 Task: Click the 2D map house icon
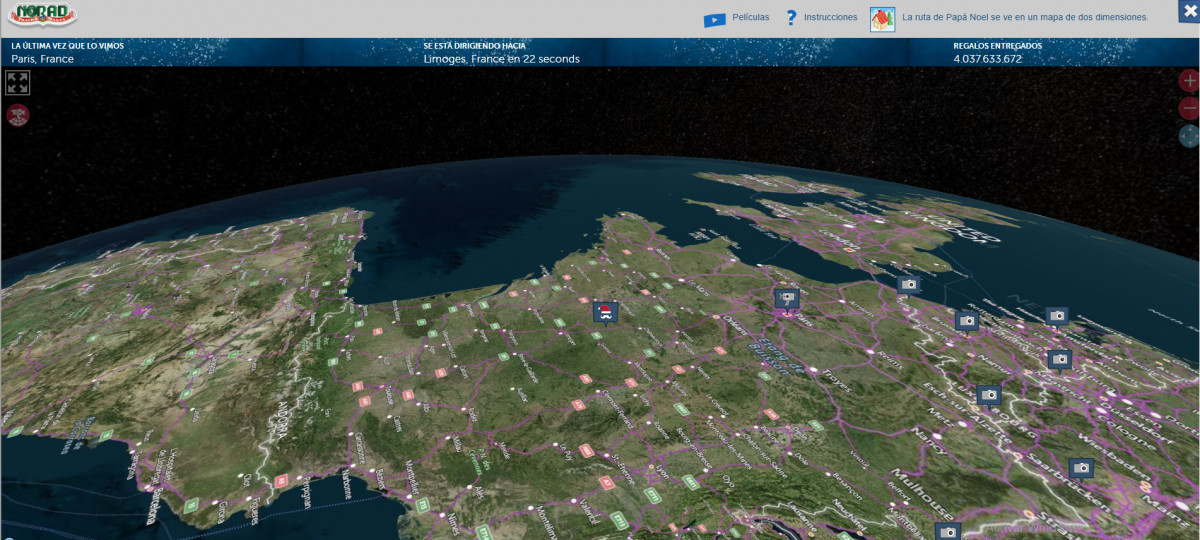[x=882, y=19]
